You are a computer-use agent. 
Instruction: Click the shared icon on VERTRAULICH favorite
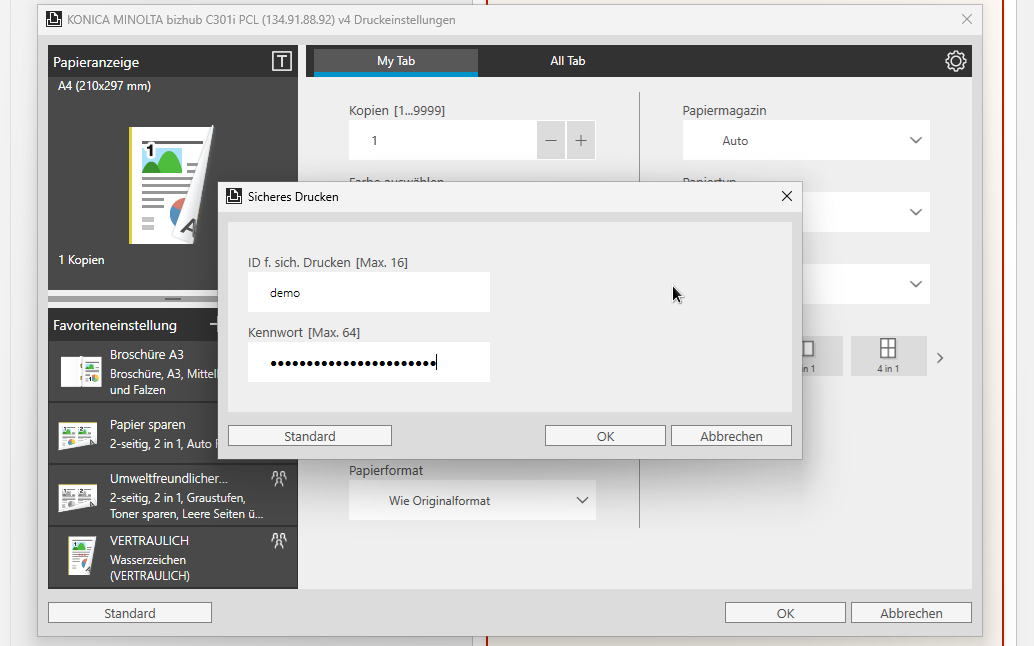279,541
